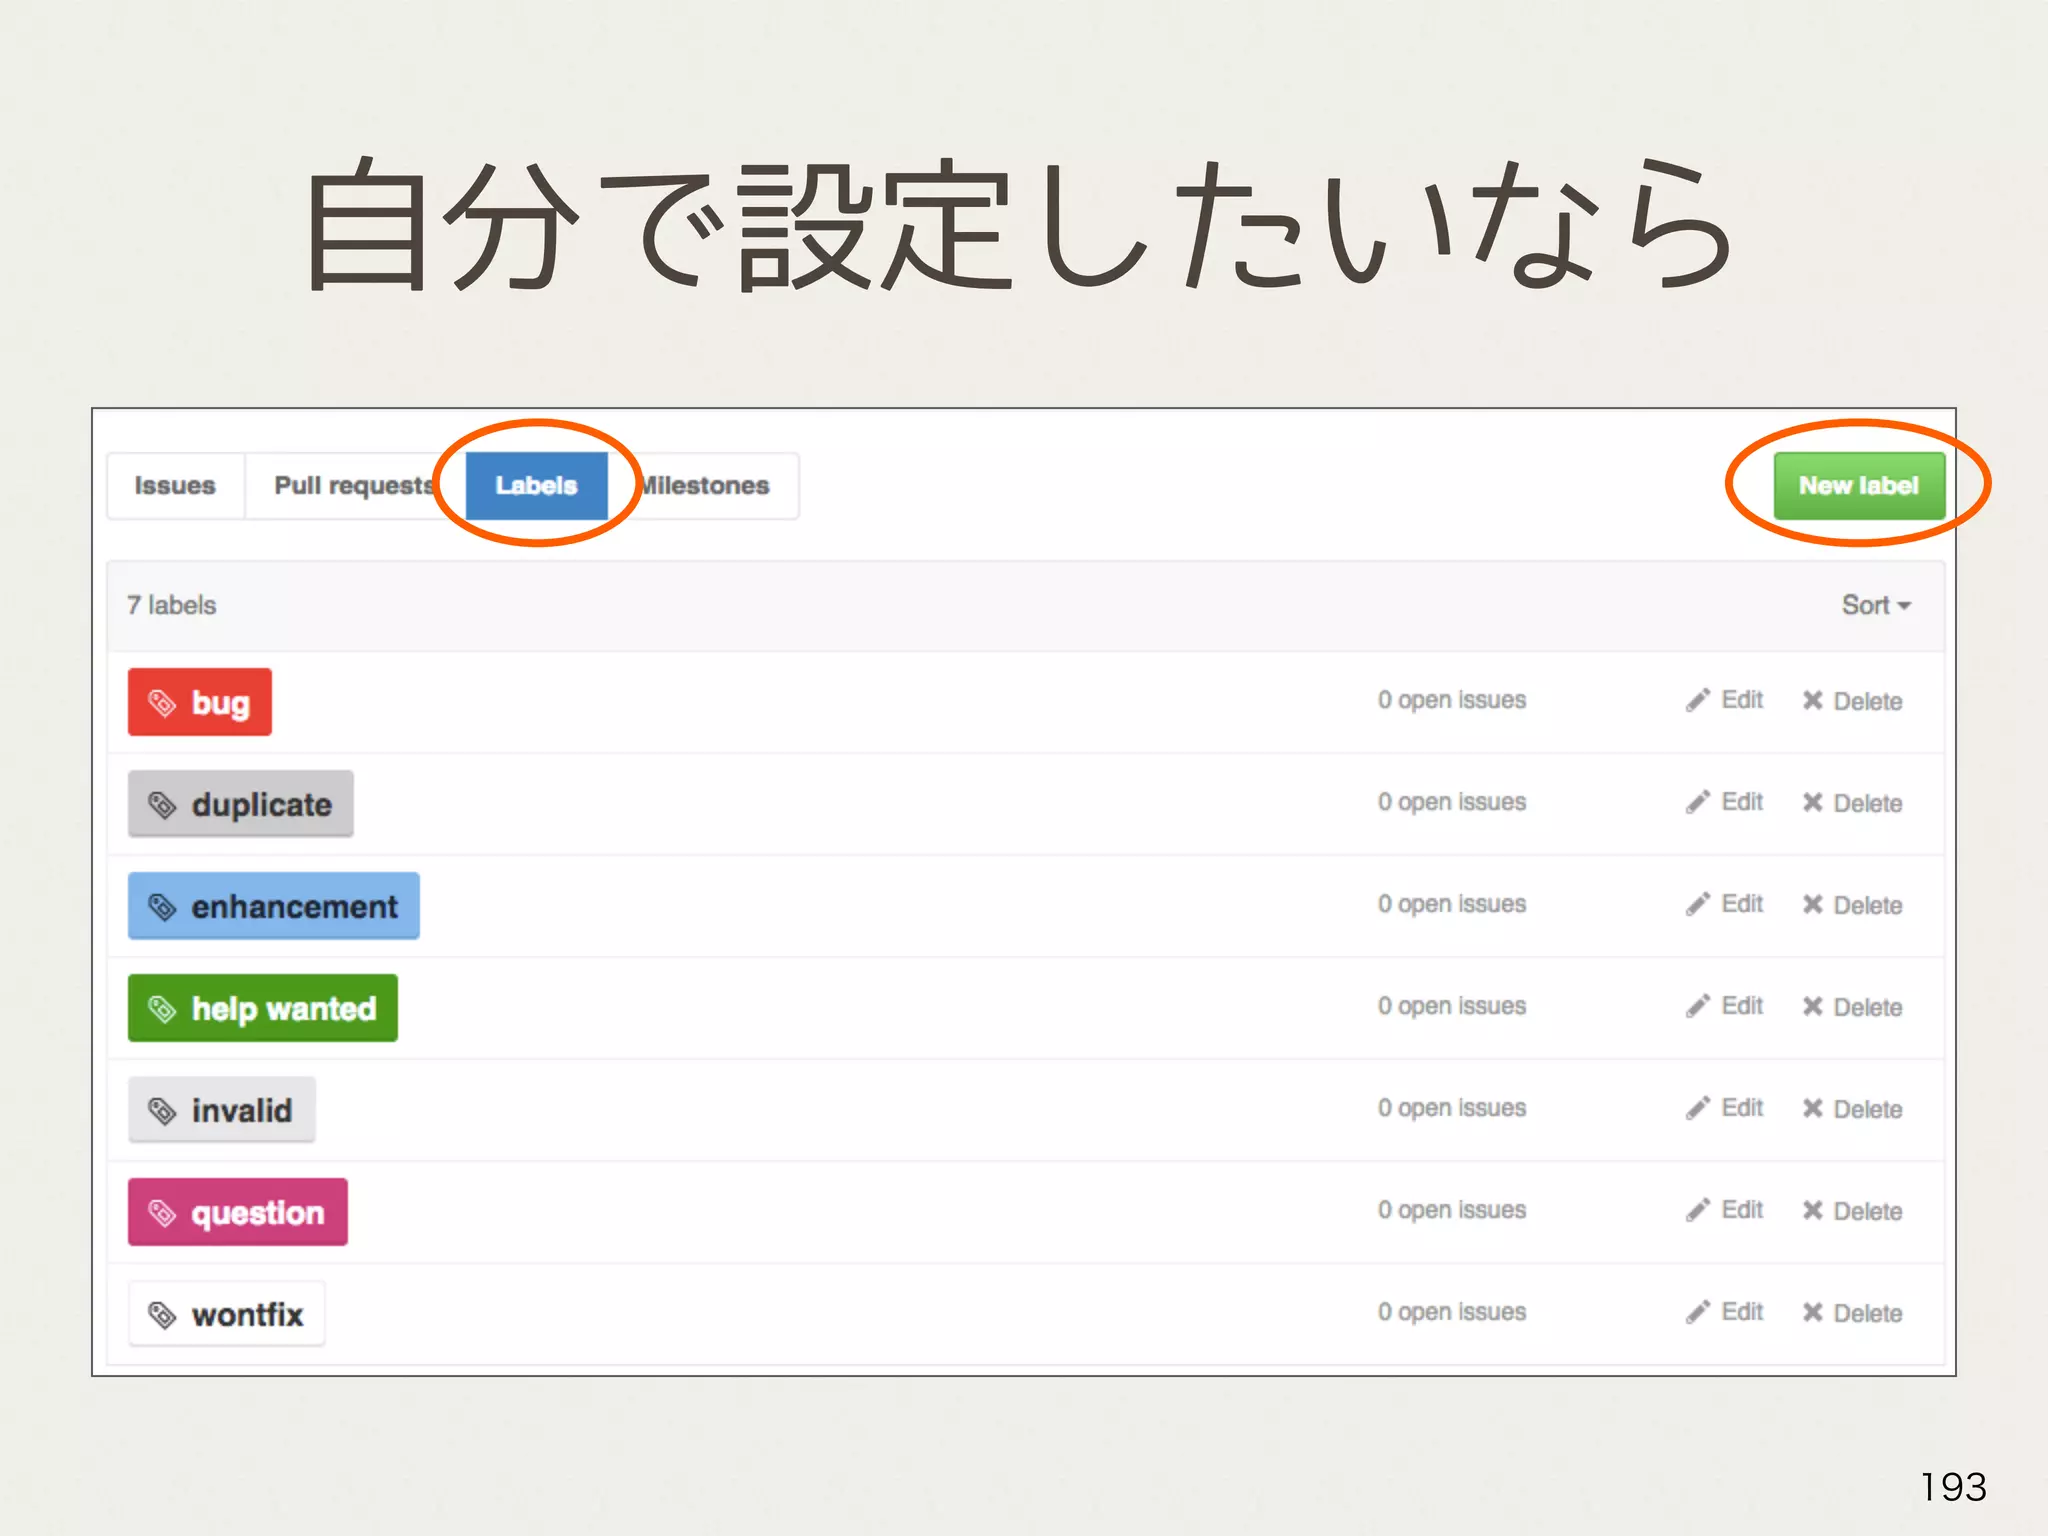Click the red bug label swatch
Screen dimensions: 2048x1536
[x=200, y=703]
